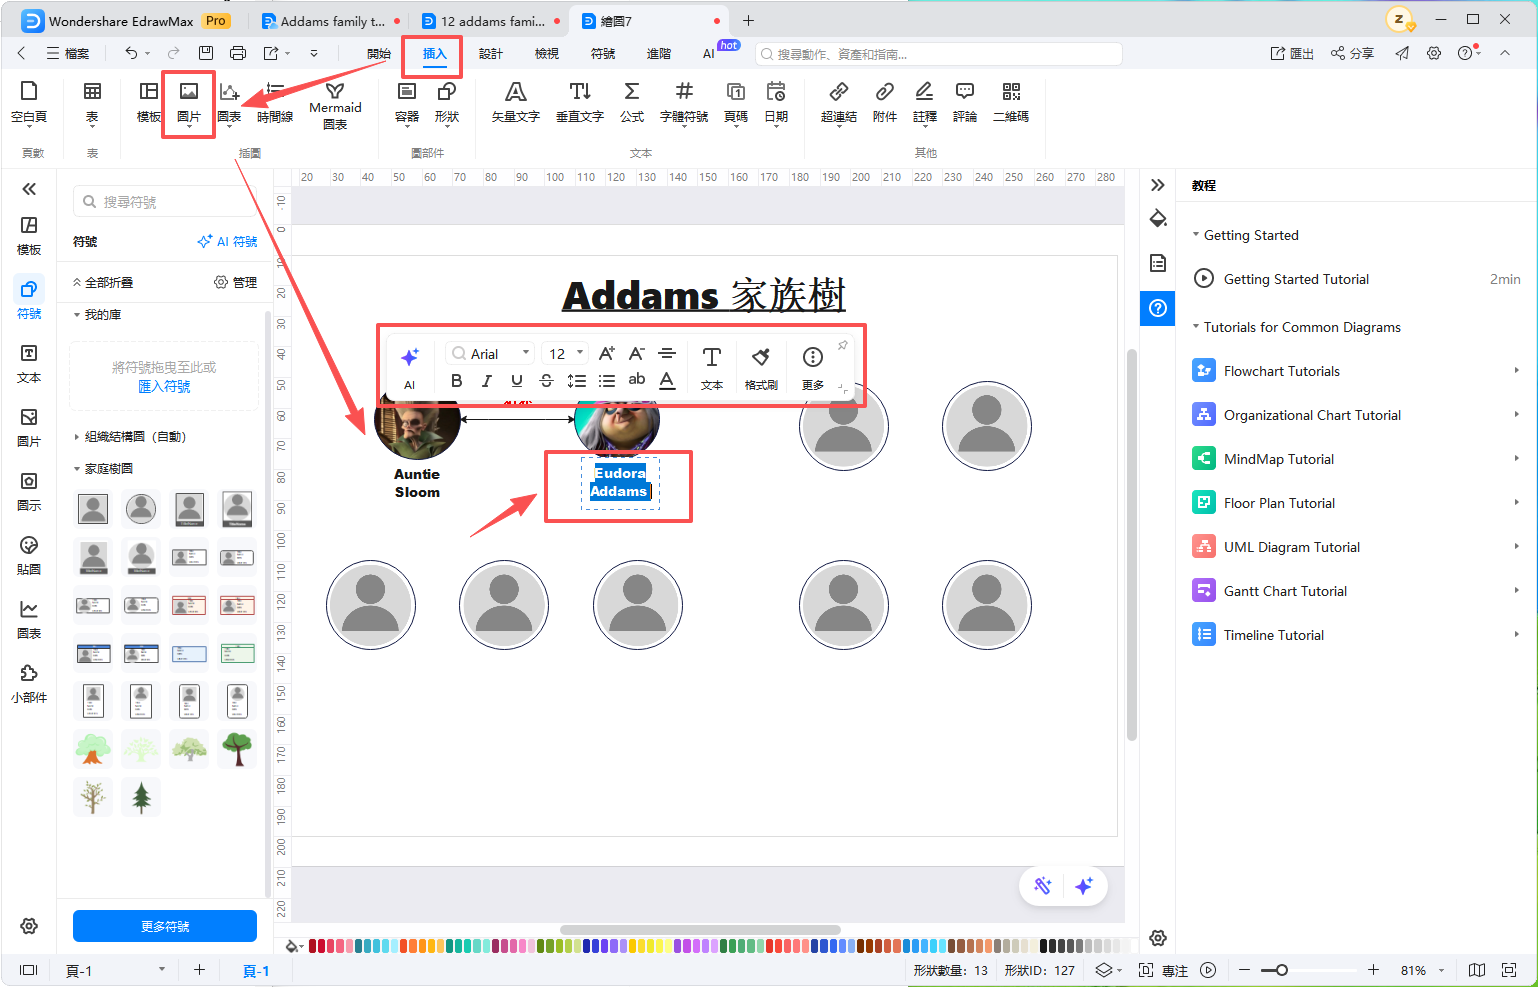Expand Flowchart Tutorials arrow
Image resolution: width=1538 pixels, height=987 pixels.
[1516, 370]
